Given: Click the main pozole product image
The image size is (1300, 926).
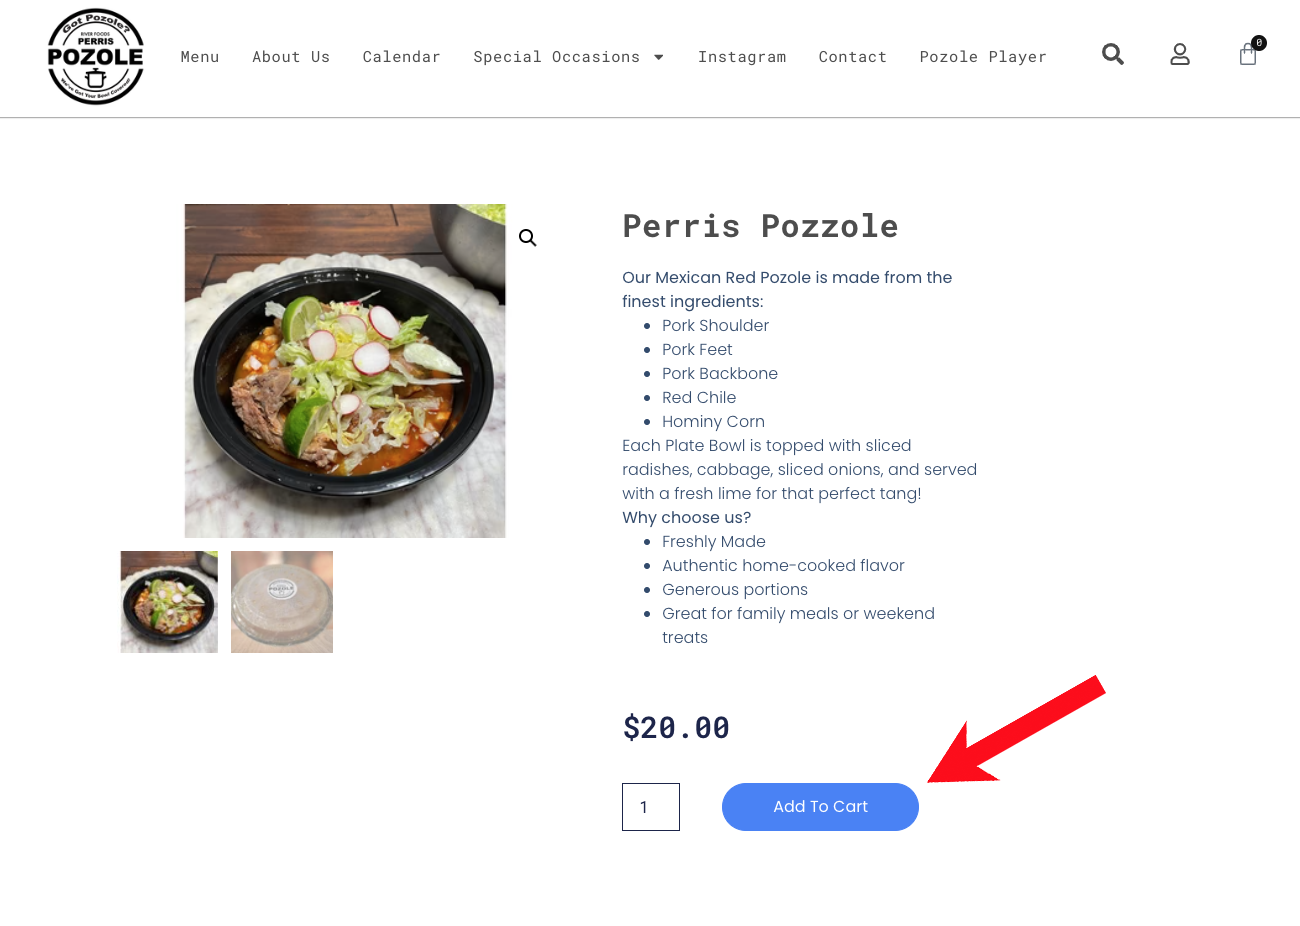Looking at the screenshot, I should pyautogui.click(x=345, y=371).
